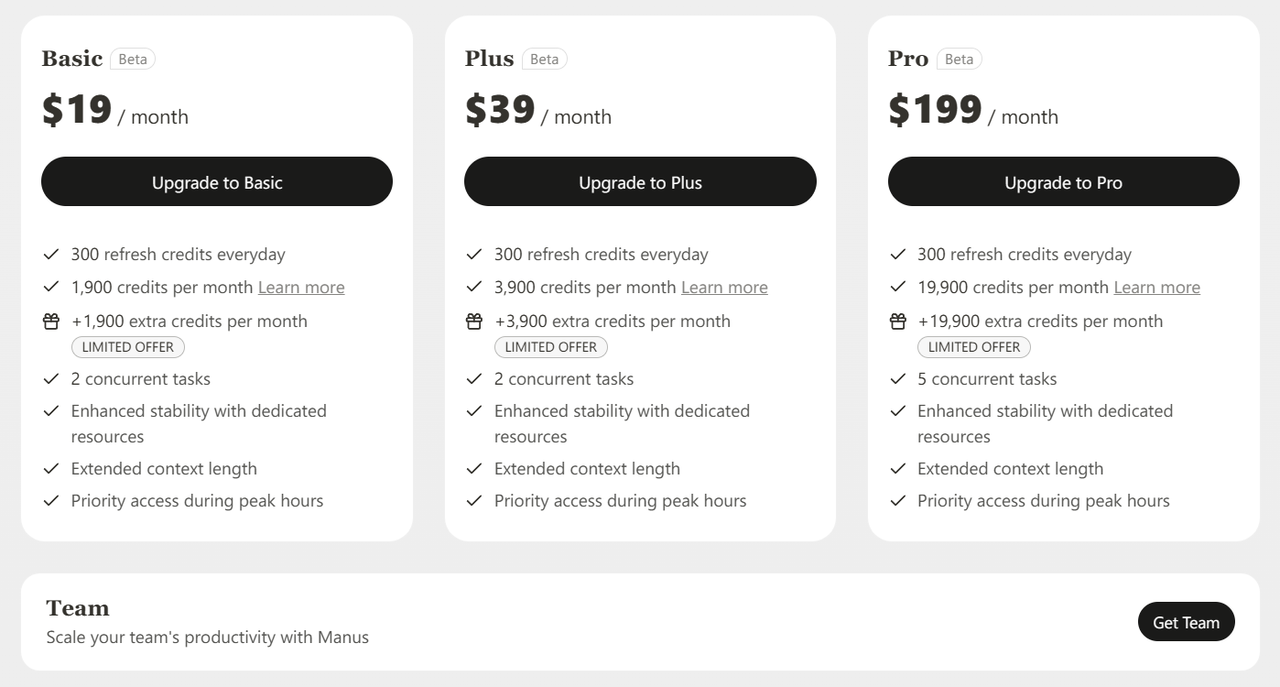Click Pro plan's LIMITED OFFER badge

coord(974,347)
